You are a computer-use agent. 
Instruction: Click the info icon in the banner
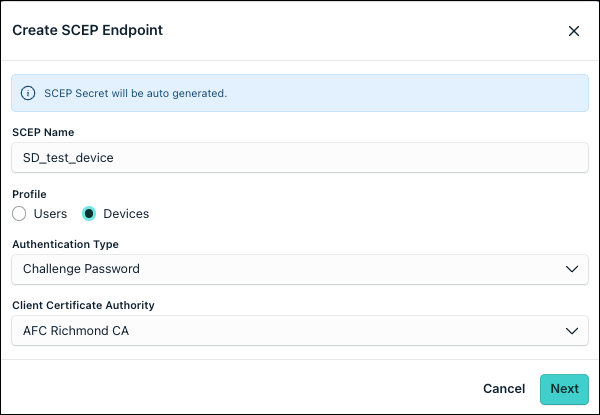tap(28, 93)
